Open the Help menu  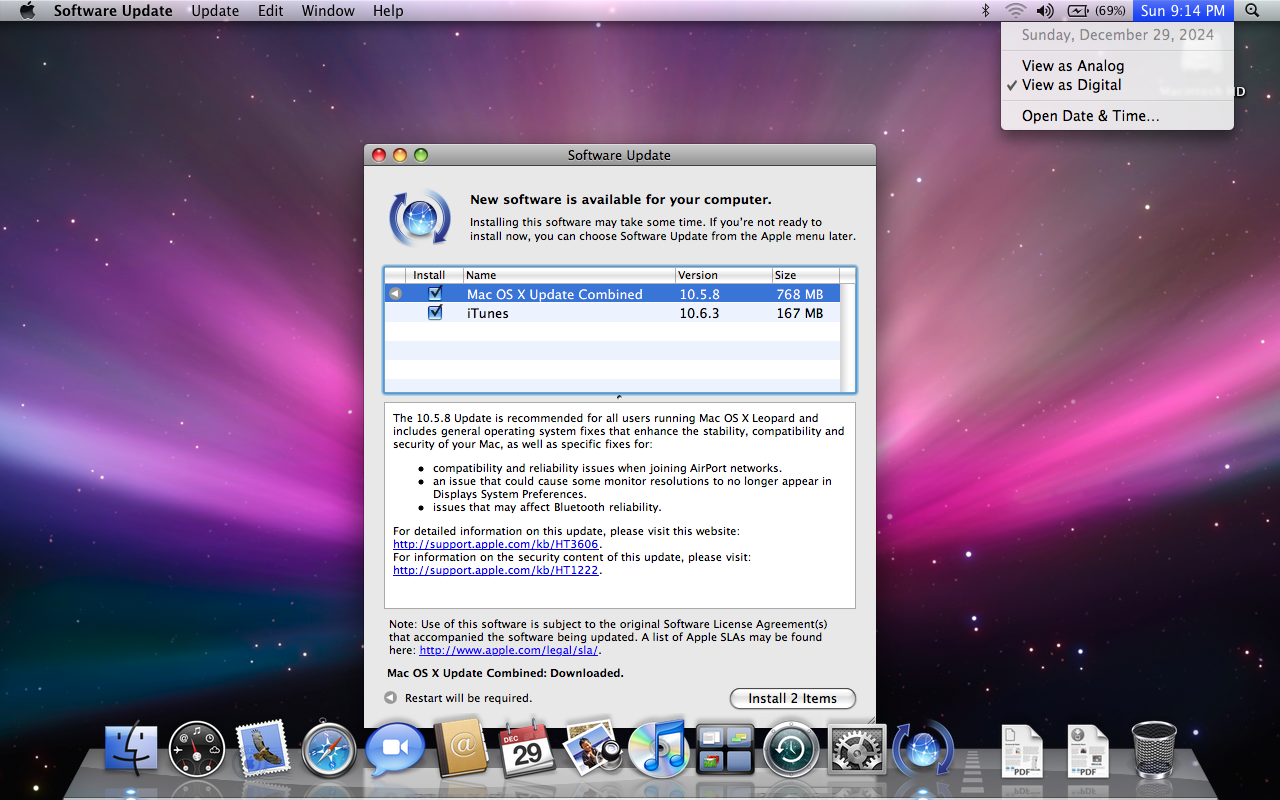(388, 11)
